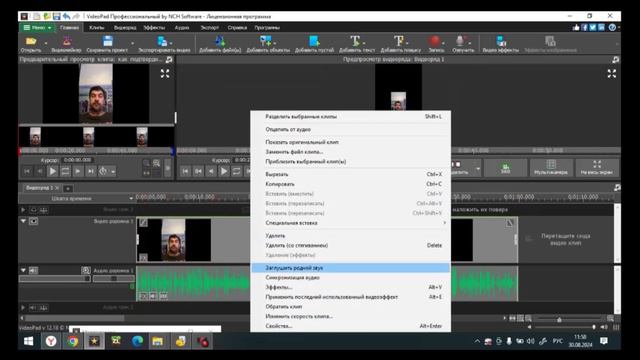Open Google Chrome from the taskbar

[73, 341]
